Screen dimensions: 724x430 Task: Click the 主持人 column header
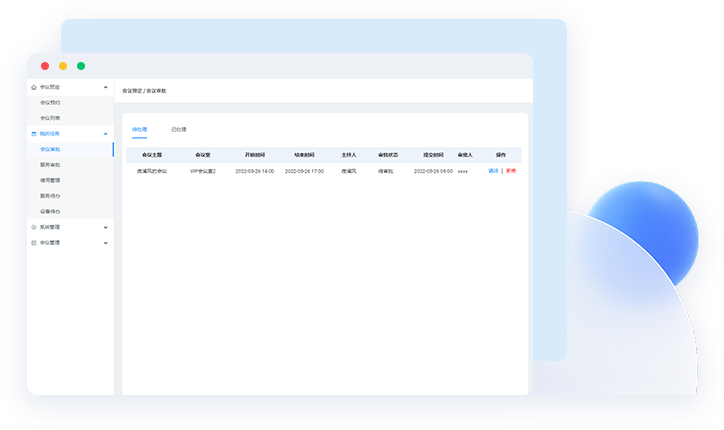(349, 155)
